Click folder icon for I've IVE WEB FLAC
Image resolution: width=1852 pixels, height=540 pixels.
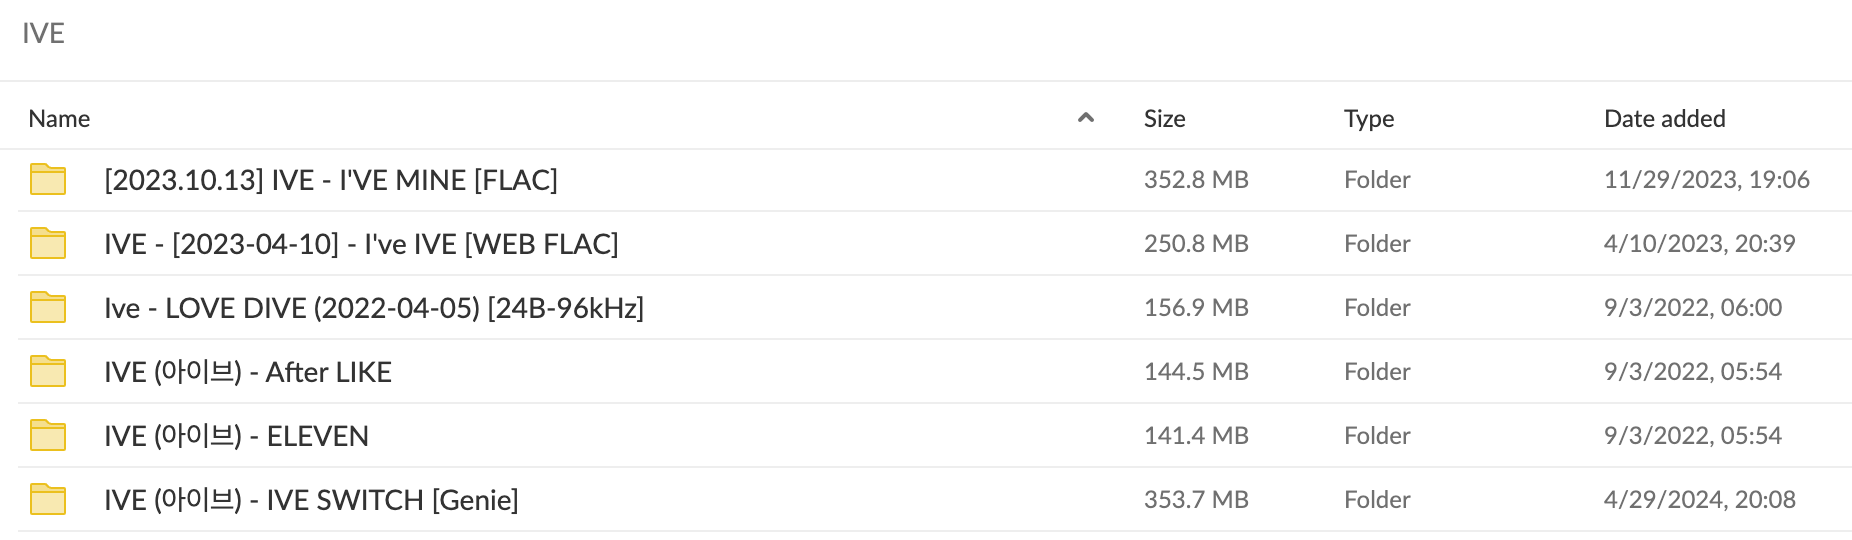(x=48, y=244)
